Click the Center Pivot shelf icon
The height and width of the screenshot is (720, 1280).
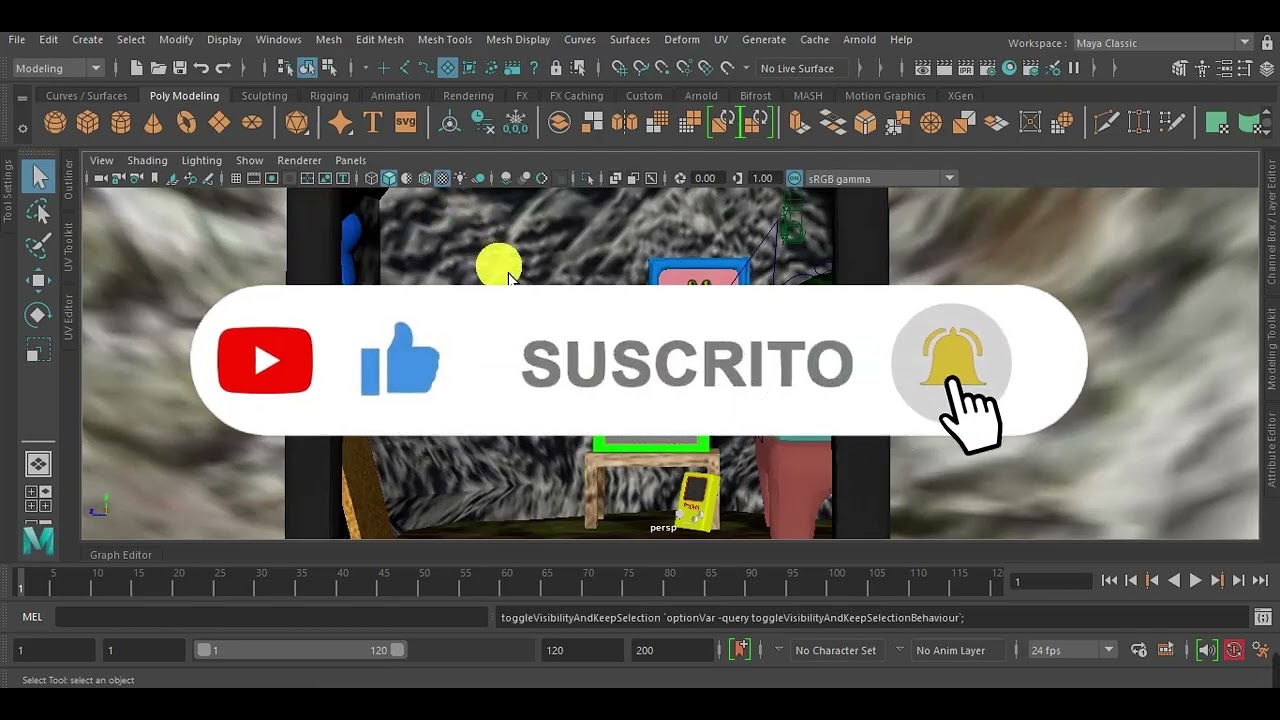coord(450,122)
